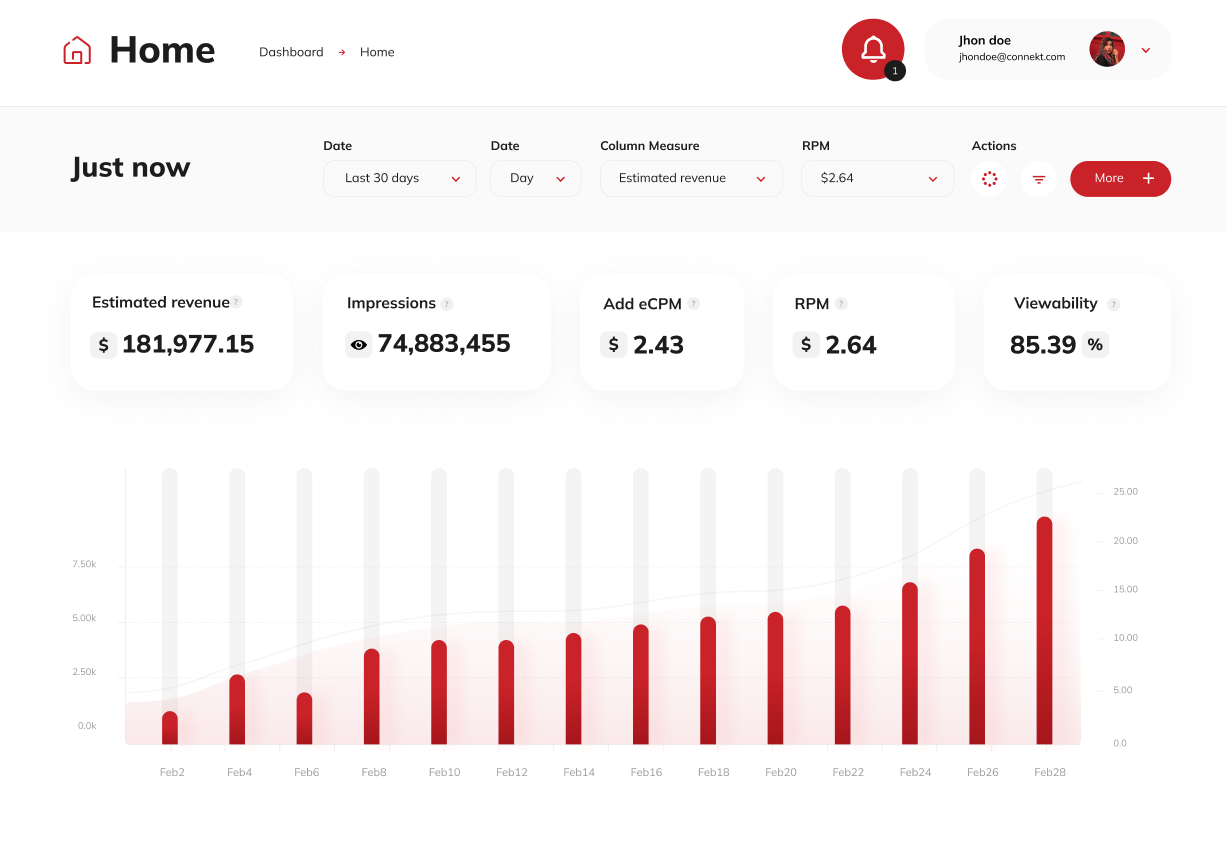Click the 85.39 viewability value
The height and width of the screenshot is (844, 1226).
[1043, 345]
